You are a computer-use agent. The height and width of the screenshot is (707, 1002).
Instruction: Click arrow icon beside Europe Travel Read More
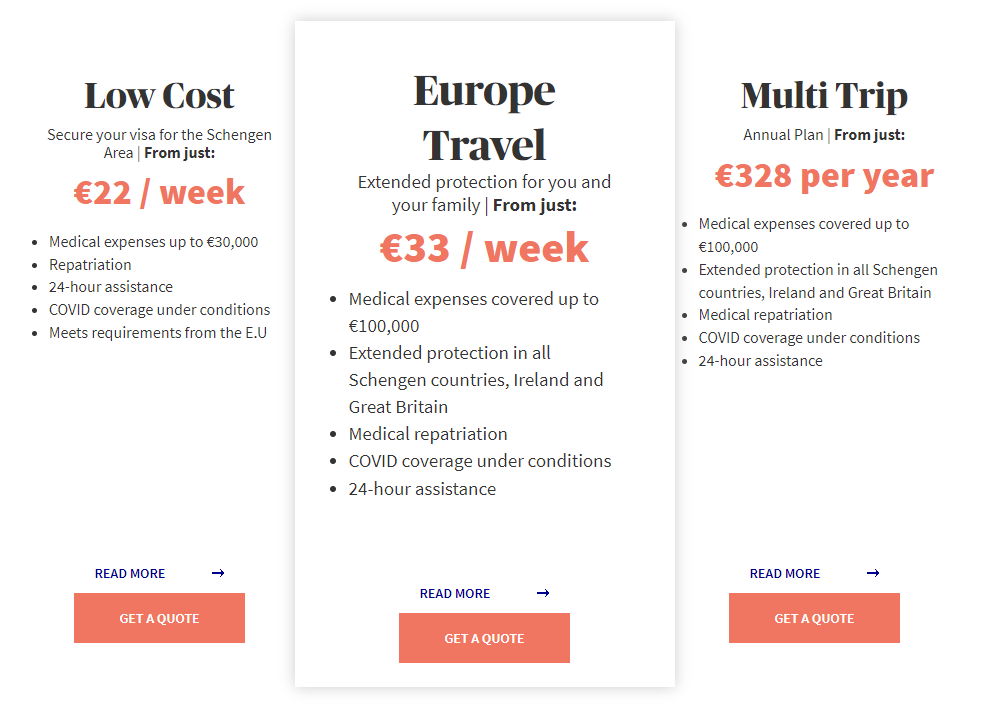pyautogui.click(x=543, y=593)
